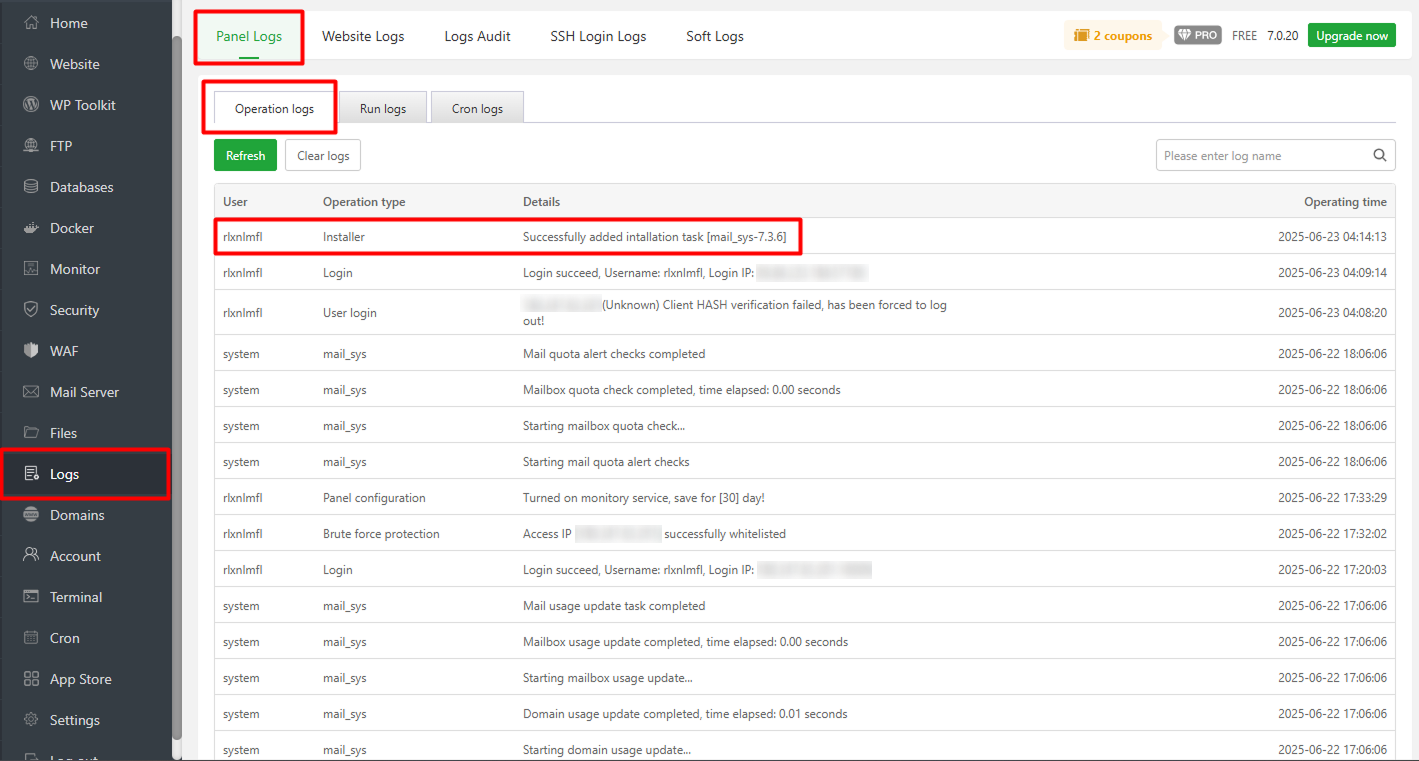Click the Refresh button

(x=245, y=155)
